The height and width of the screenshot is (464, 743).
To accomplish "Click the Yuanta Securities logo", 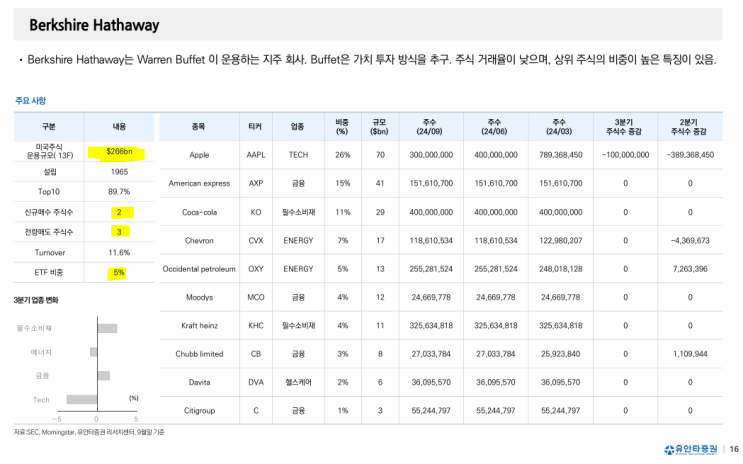I will pos(689,448).
